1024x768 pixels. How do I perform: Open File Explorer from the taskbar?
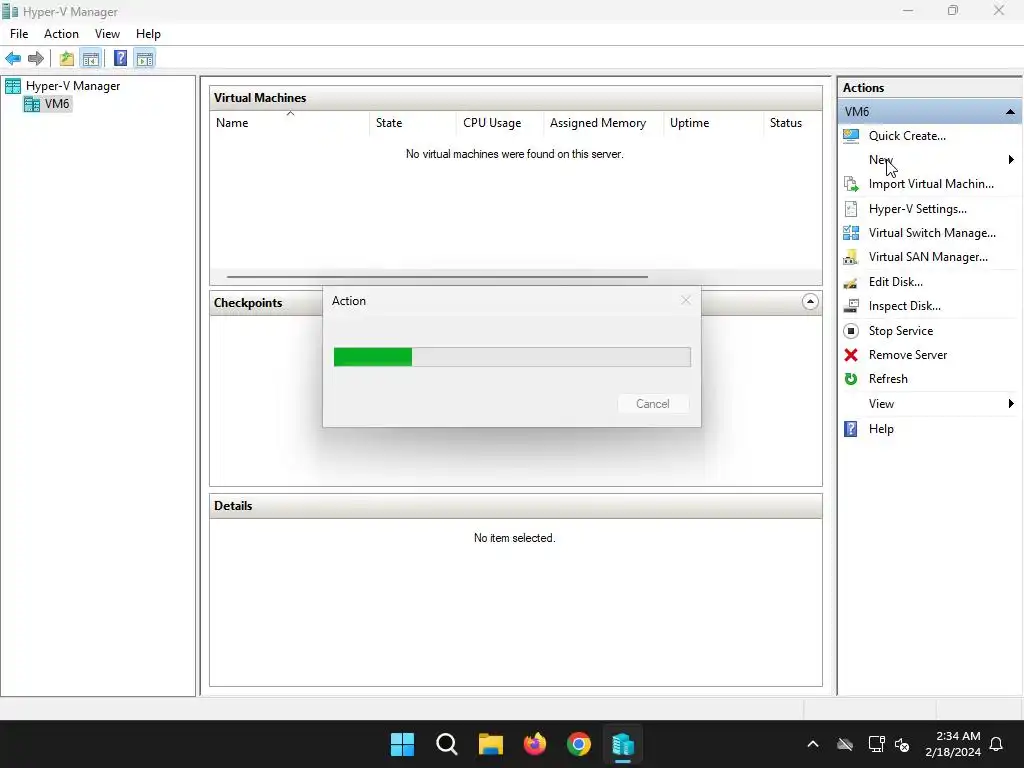click(x=490, y=744)
